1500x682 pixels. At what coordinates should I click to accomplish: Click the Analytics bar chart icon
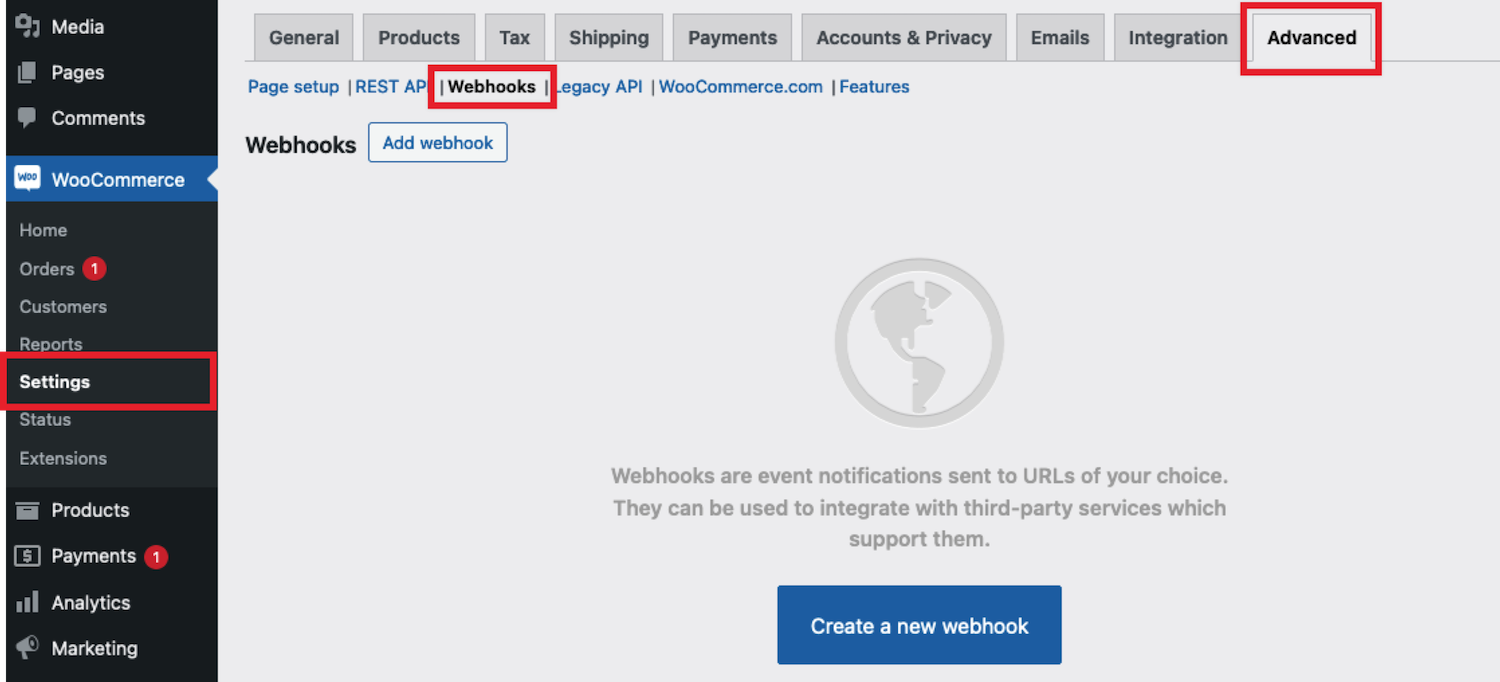pos(28,602)
